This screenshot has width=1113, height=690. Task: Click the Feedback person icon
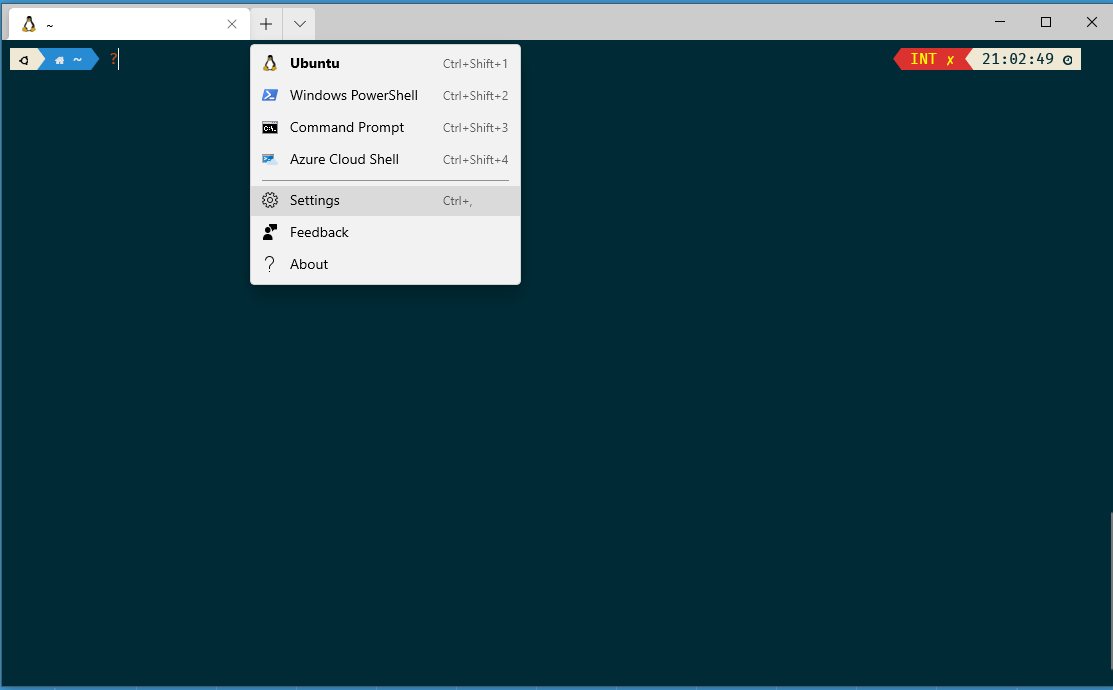point(270,232)
